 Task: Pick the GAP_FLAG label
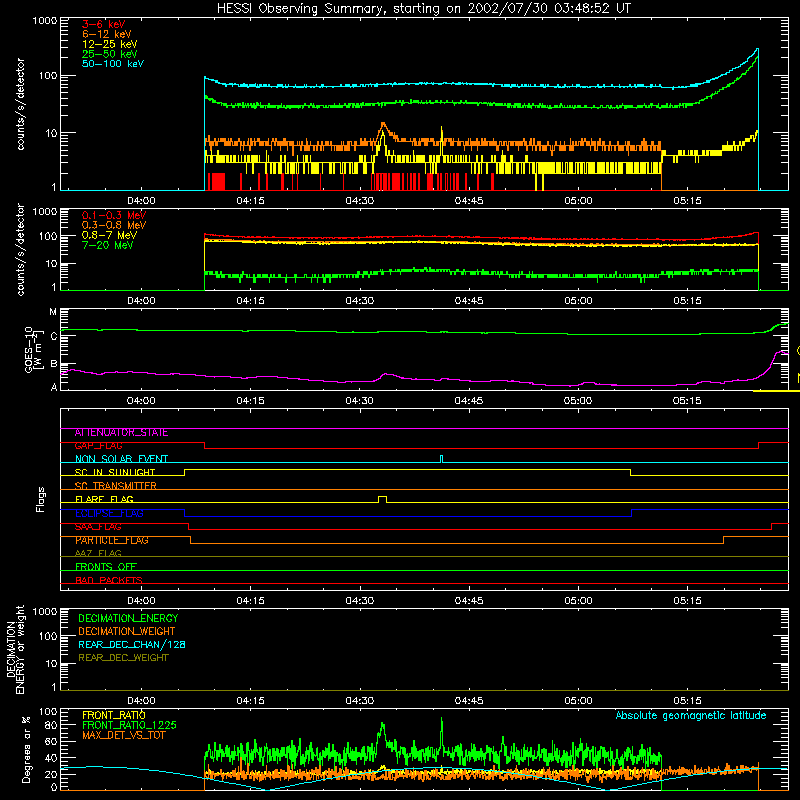click(x=98, y=446)
